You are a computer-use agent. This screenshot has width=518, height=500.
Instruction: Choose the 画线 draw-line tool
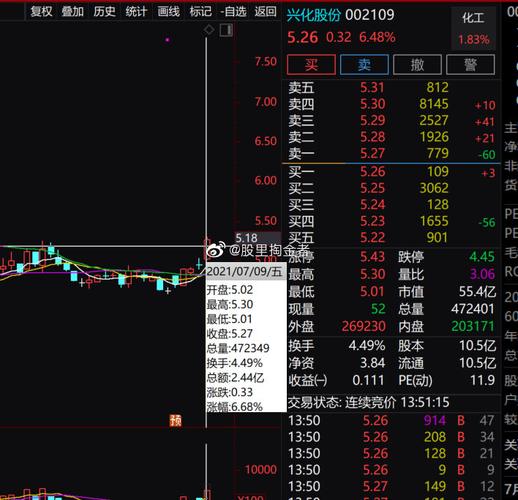point(168,12)
